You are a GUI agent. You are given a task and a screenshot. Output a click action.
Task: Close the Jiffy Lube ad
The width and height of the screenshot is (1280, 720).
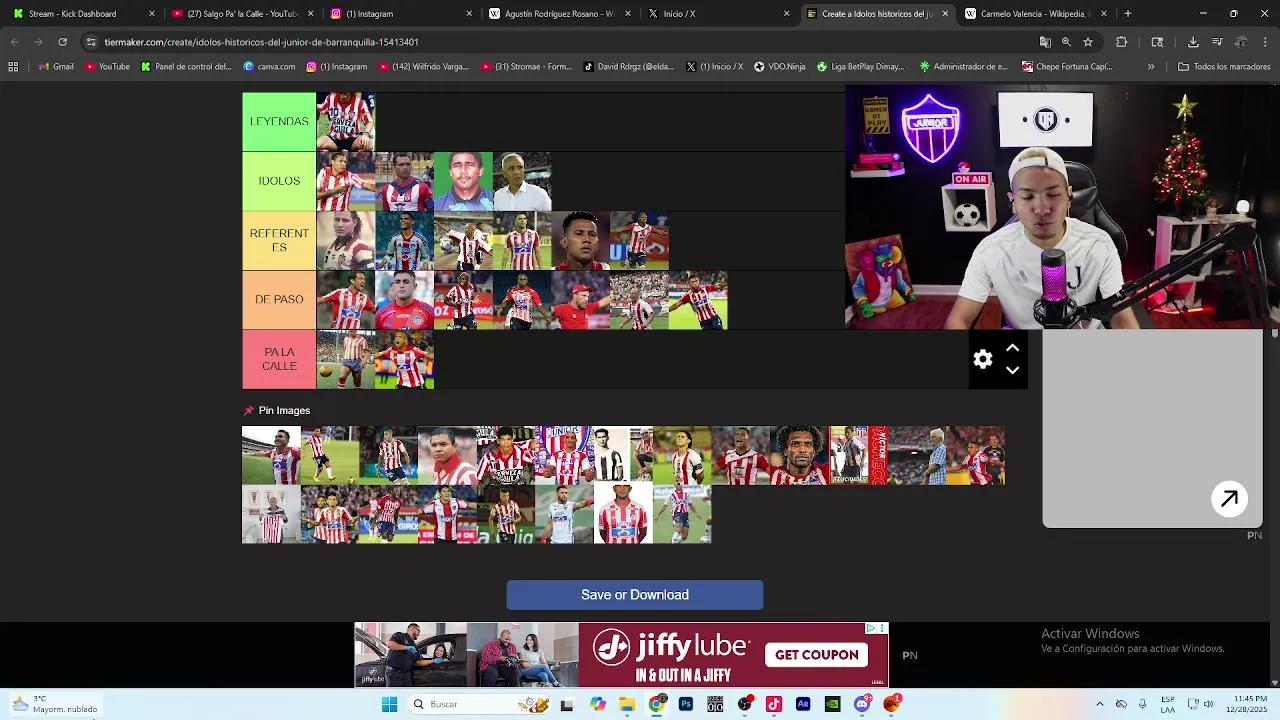tap(882, 629)
